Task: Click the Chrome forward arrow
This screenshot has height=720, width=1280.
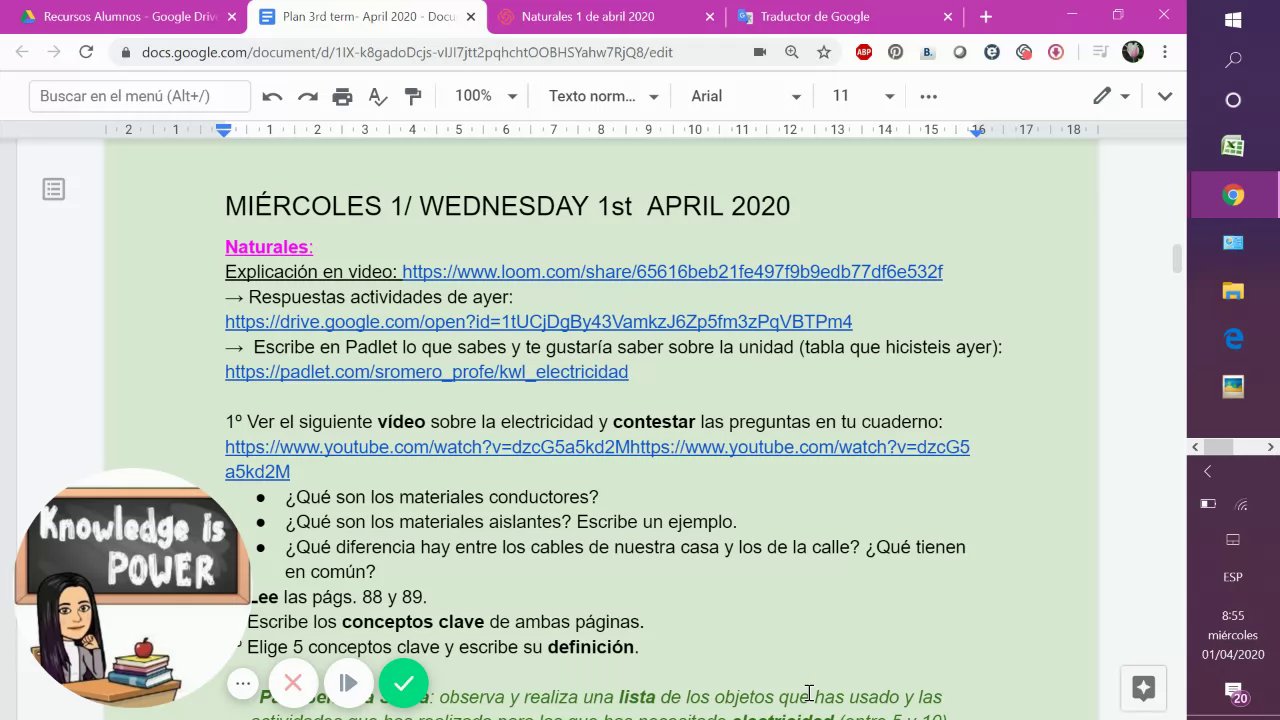Action: pos(54,52)
